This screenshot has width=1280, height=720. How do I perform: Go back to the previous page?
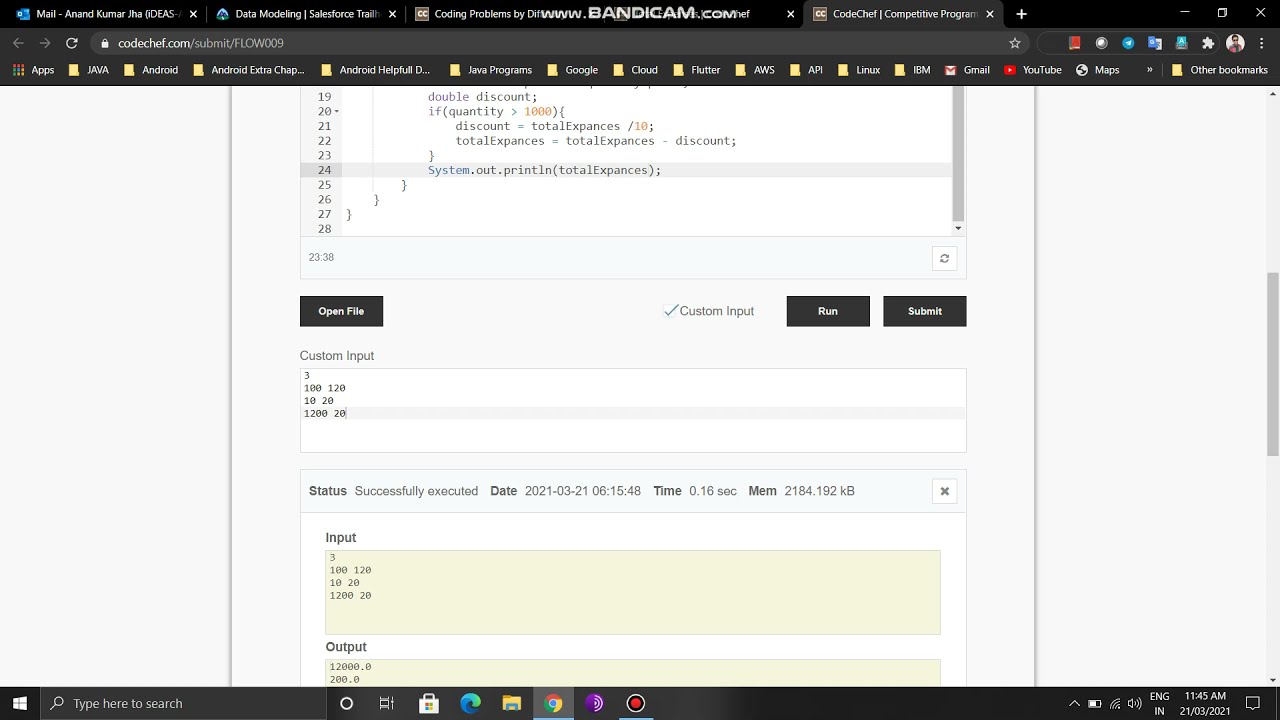pos(18,43)
